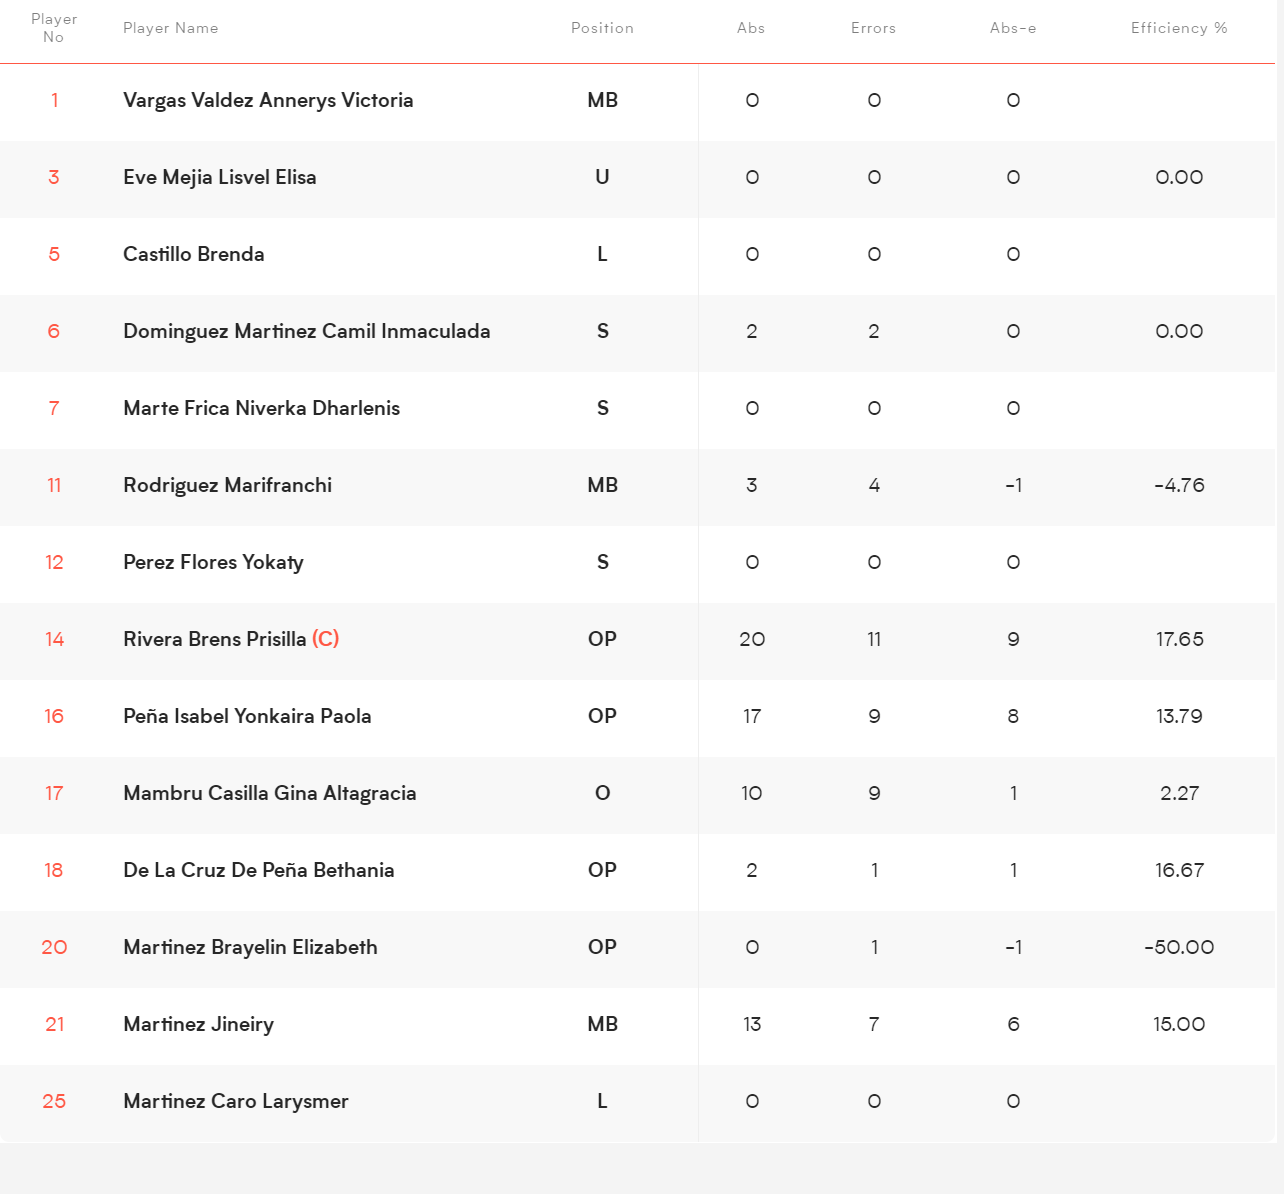Click the Position column header
Viewport: 1284px width, 1194px height.
tap(602, 28)
